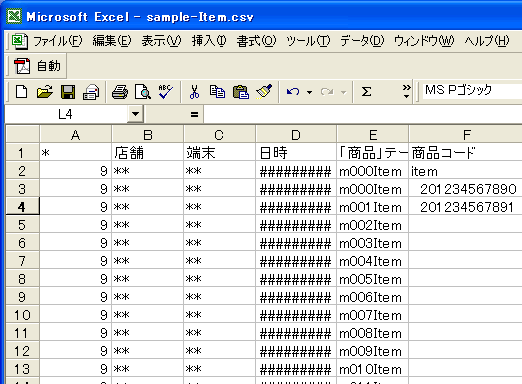
Task: Select cell containing 店舗
Action: [148, 153]
